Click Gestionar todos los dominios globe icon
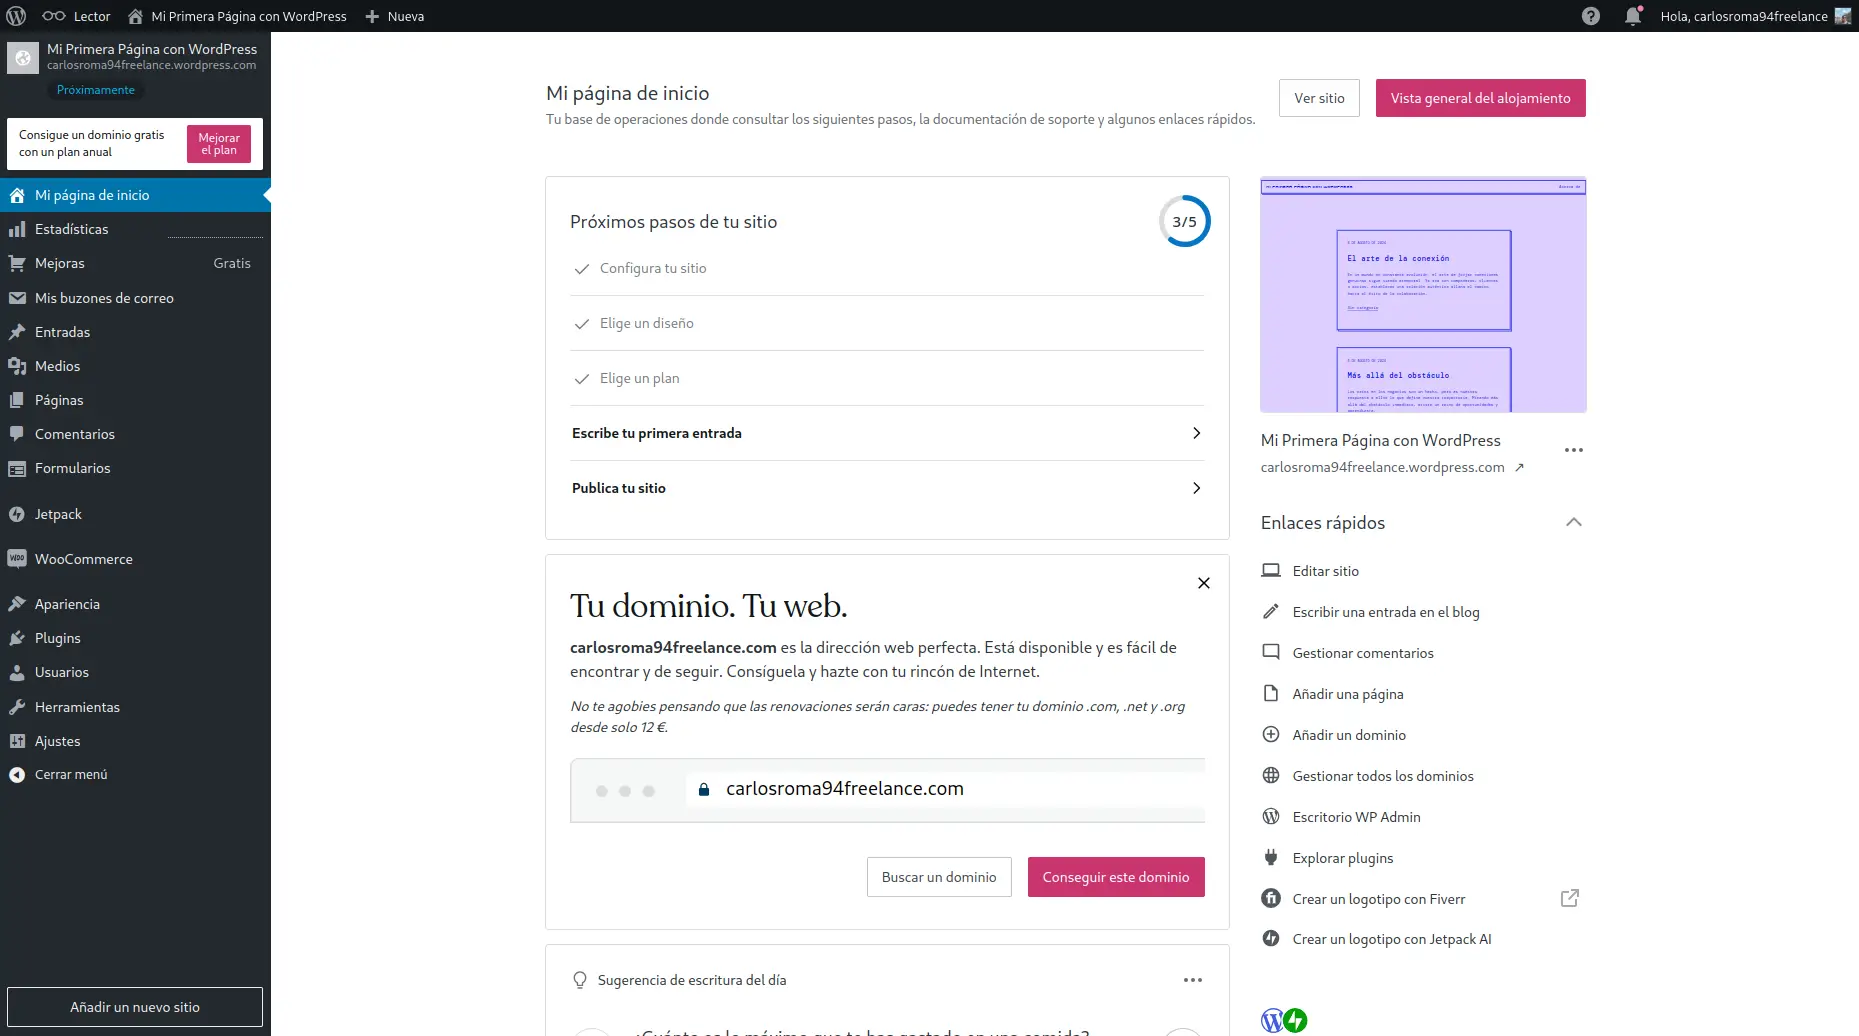The image size is (1859, 1036). 1271,775
